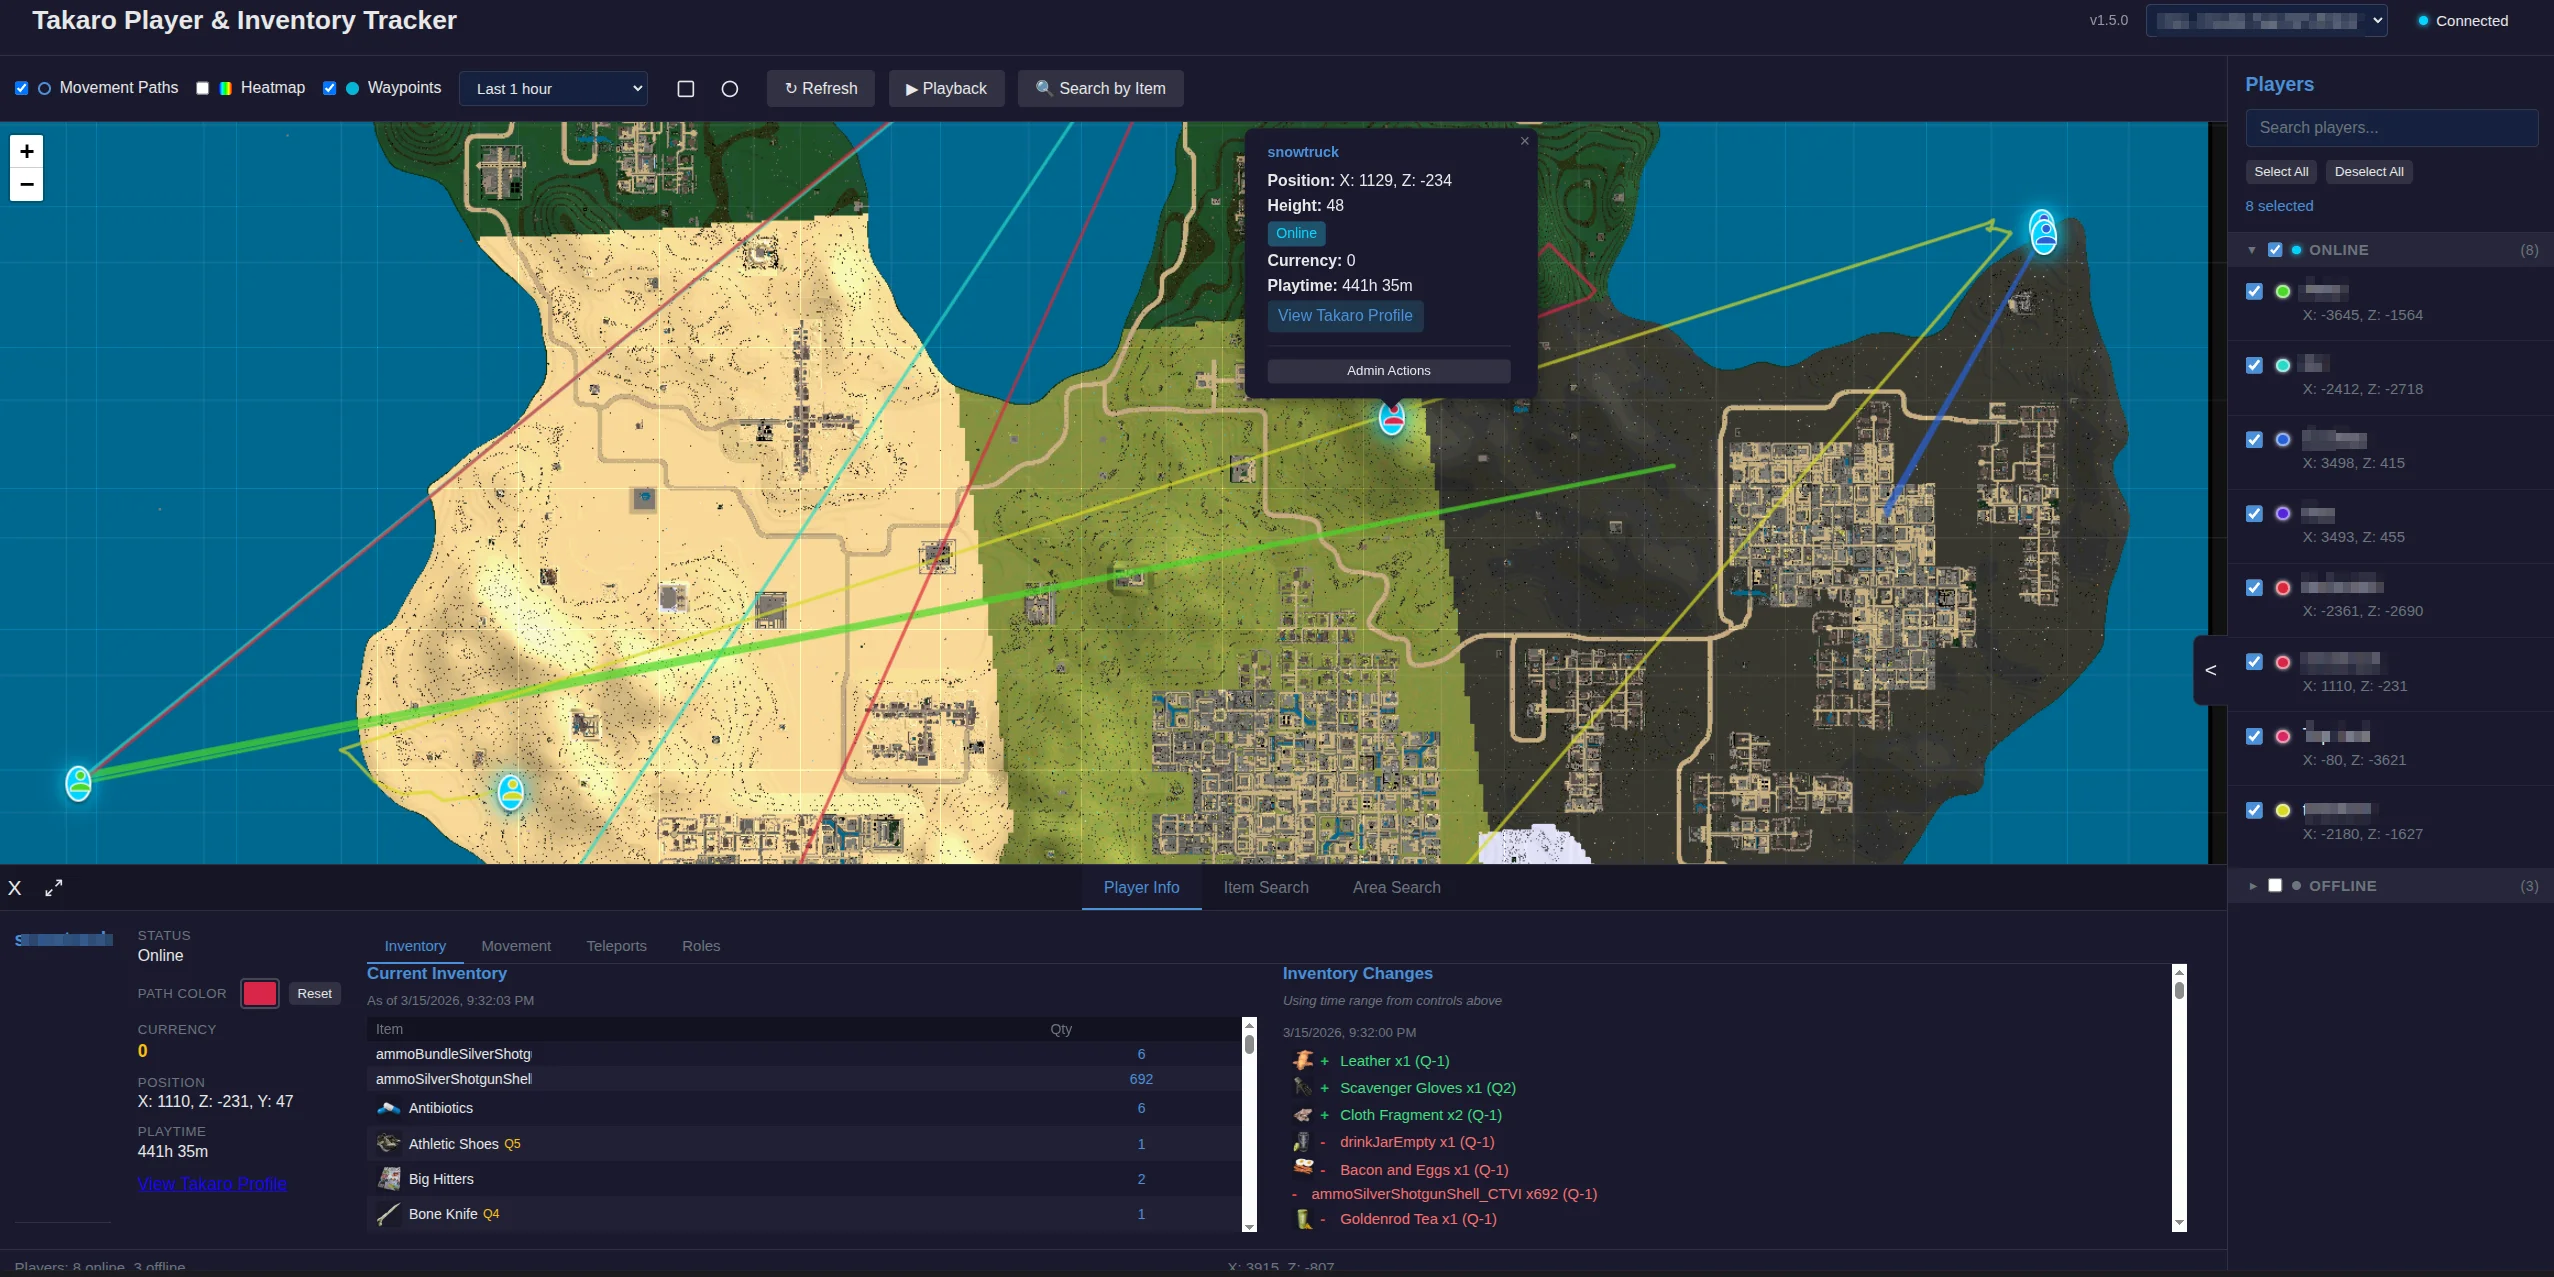The image size is (2554, 1277).
Task: Disable the Movement Paths checkbox
Action: pos(22,88)
